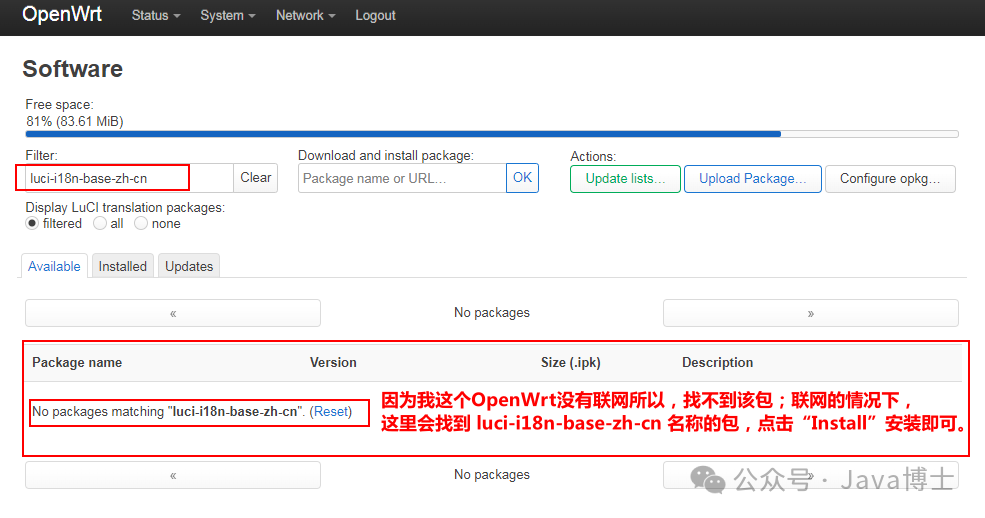
Task: Switch to the Updates tab
Action: point(189,266)
